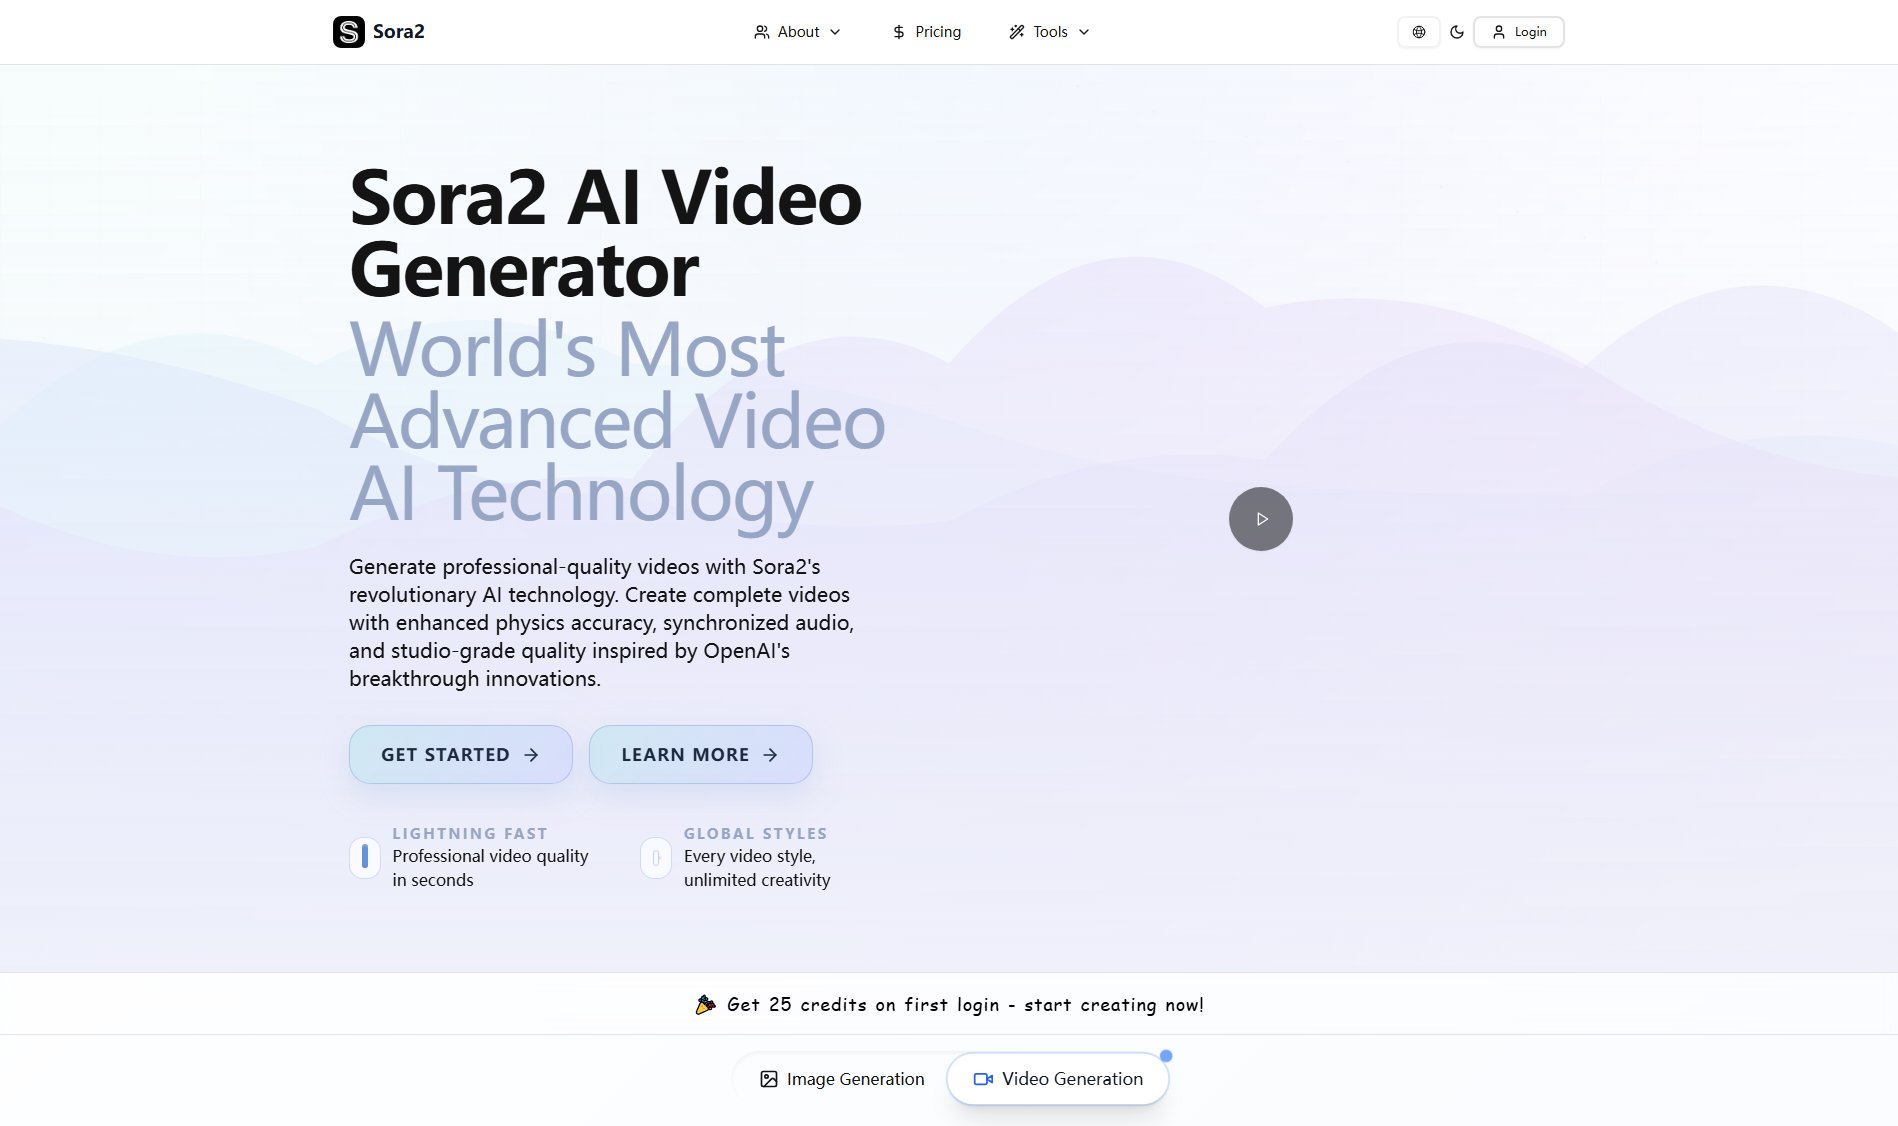
Task: Click the party popper icon in banner
Action: 705,1005
